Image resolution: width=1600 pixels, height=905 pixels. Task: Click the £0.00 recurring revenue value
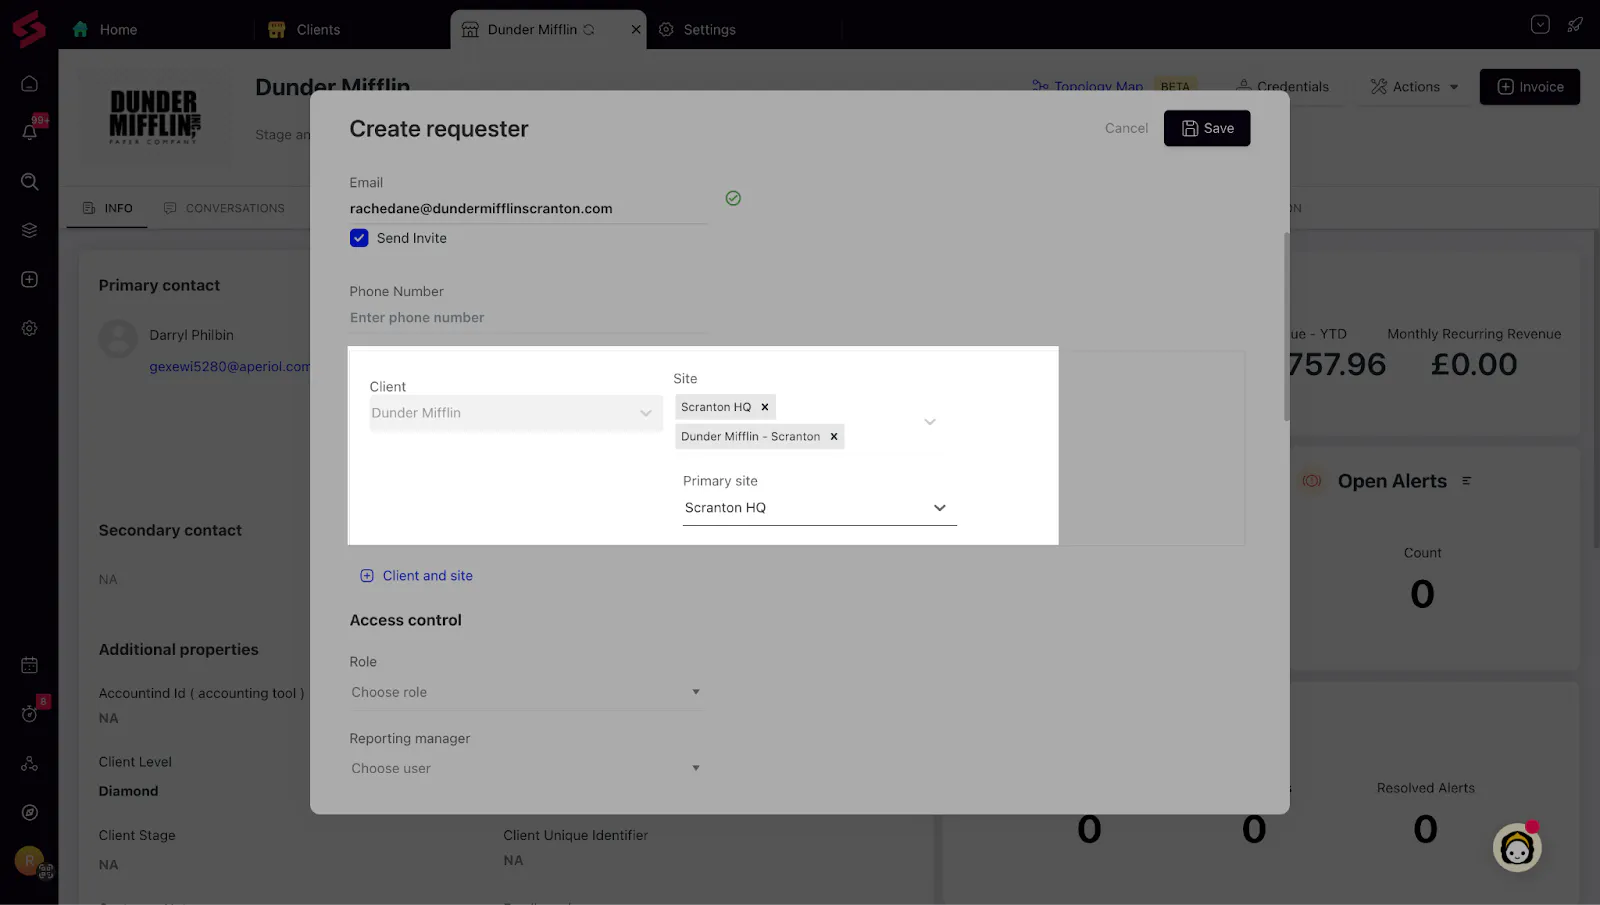click(x=1474, y=365)
